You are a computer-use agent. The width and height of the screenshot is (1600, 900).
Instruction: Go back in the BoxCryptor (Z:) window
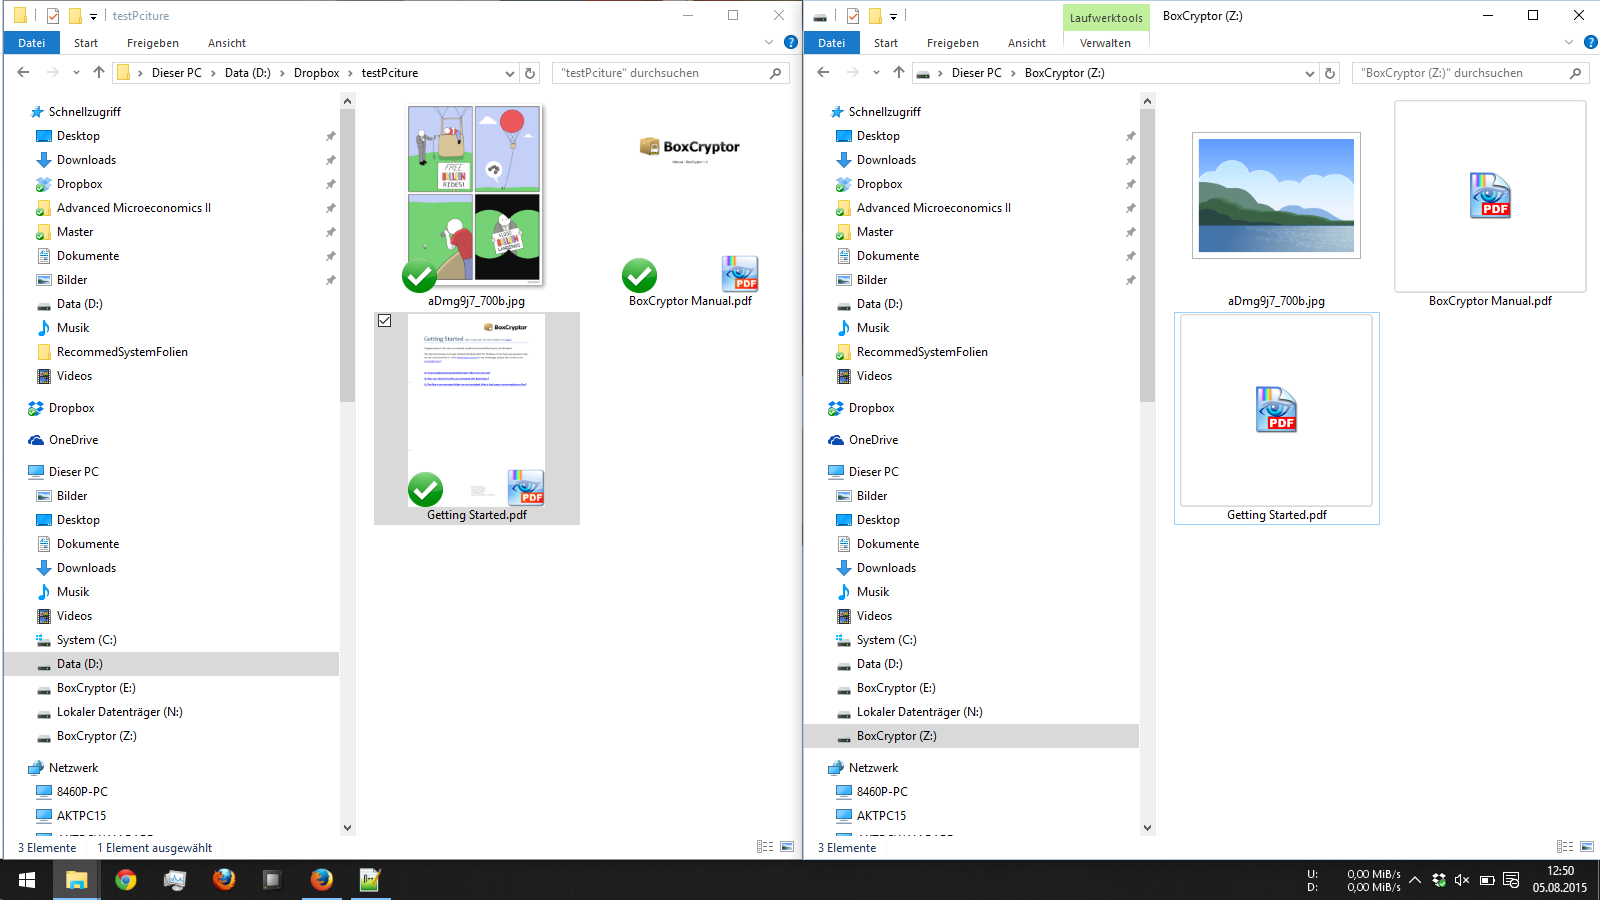point(823,72)
